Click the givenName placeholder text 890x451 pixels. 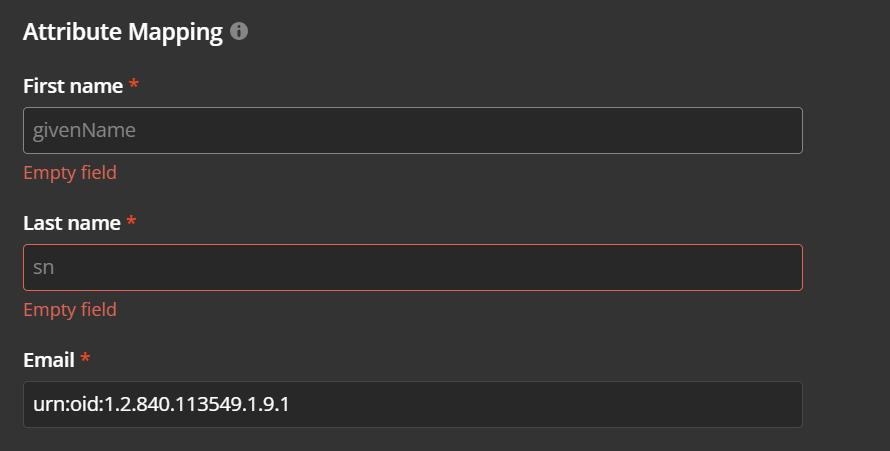pyautogui.click(x=84, y=130)
